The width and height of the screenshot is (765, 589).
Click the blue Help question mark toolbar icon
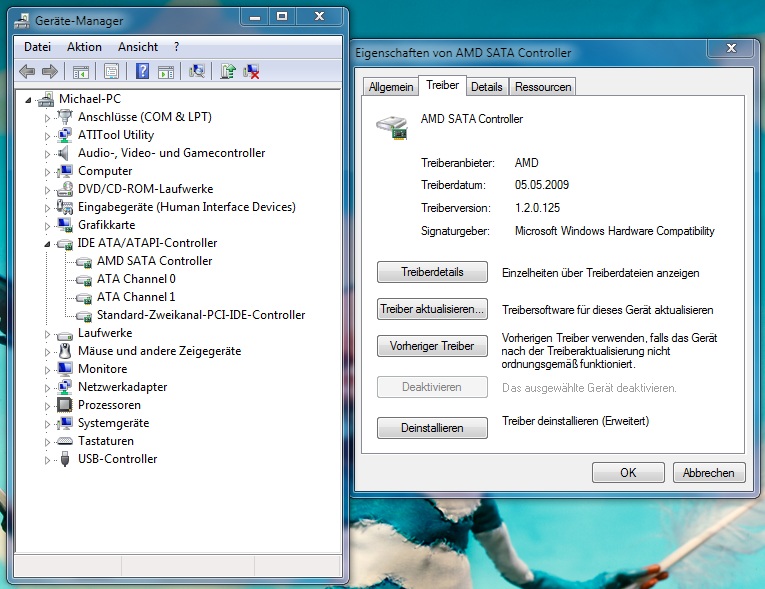coord(142,71)
